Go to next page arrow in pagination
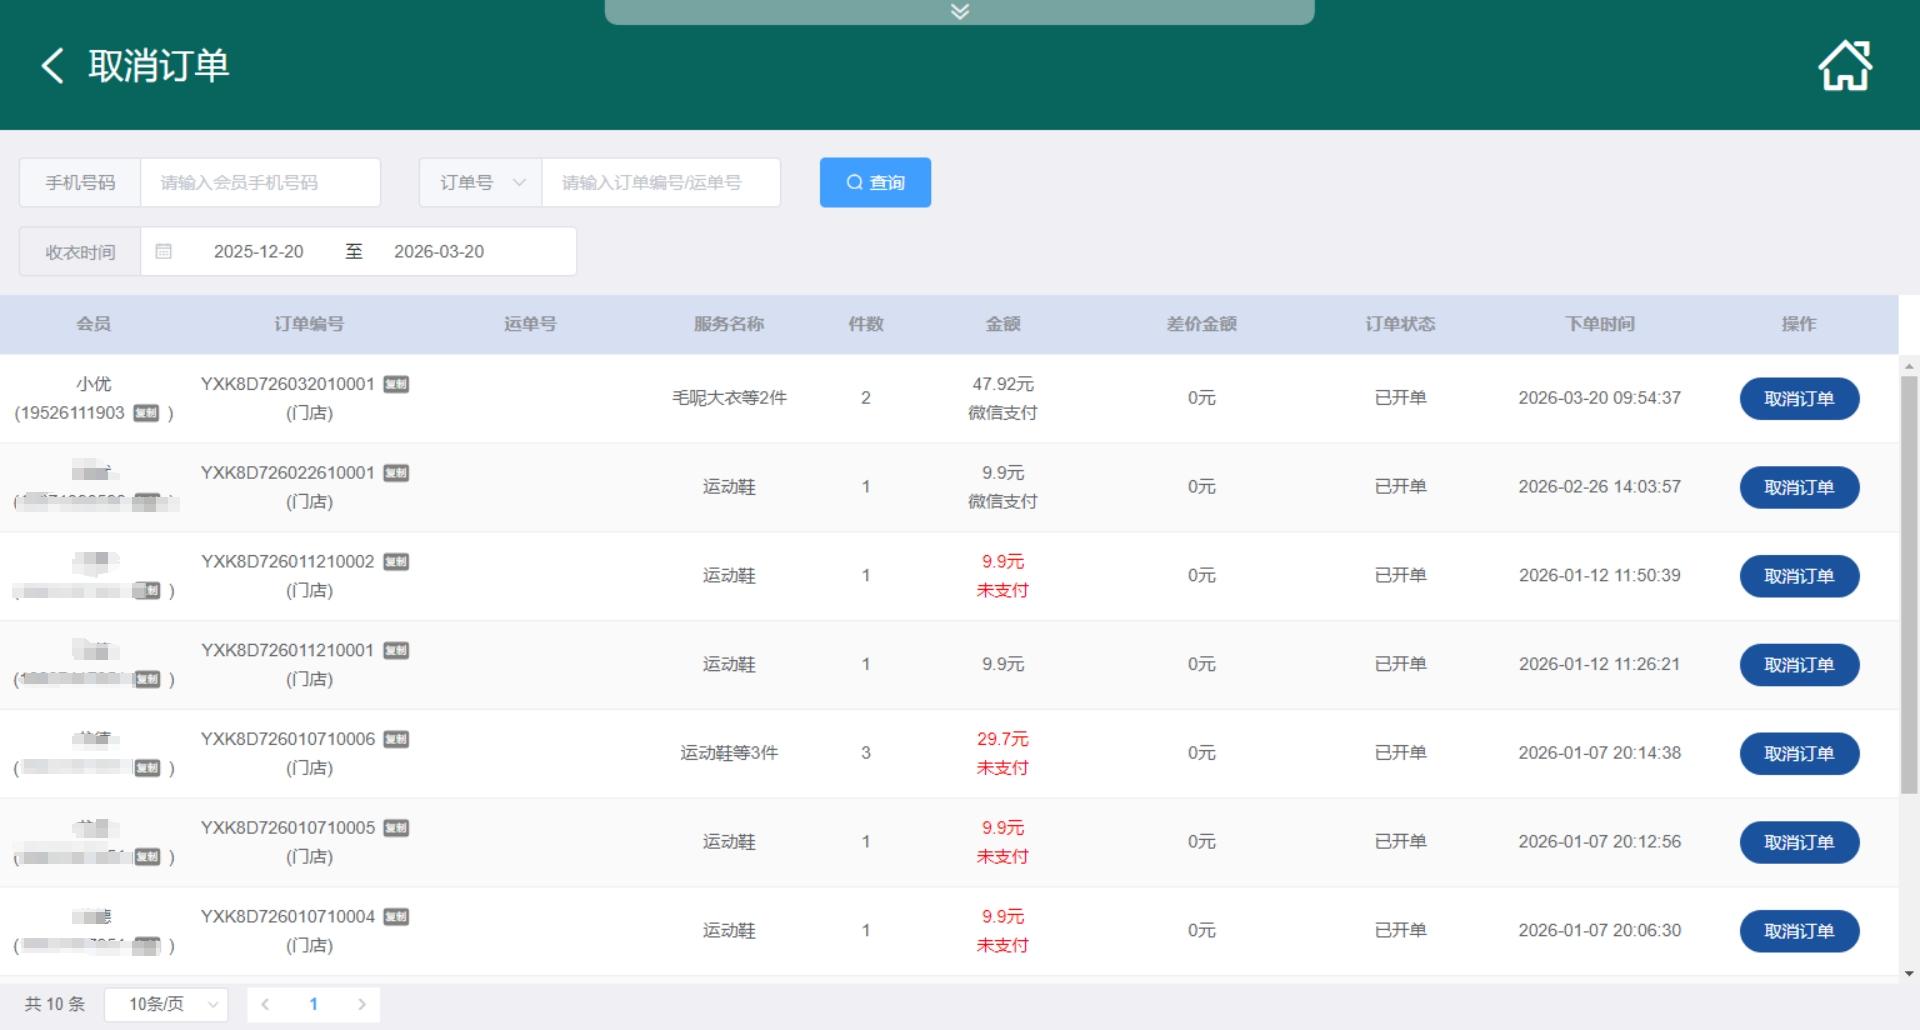 362,1004
